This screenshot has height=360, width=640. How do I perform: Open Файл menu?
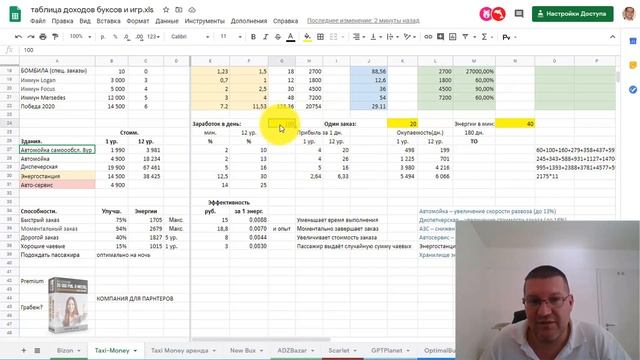[x=38, y=21]
